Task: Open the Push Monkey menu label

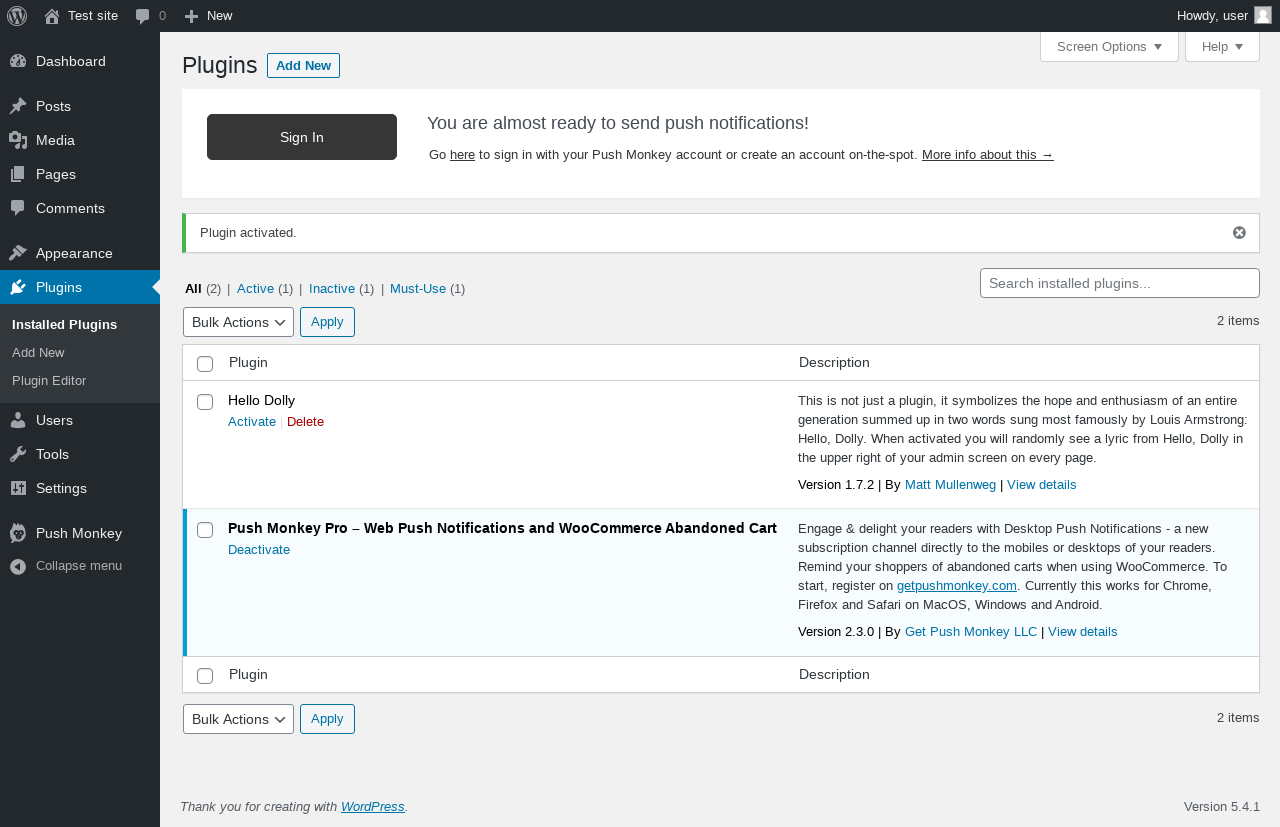Action: tap(79, 533)
